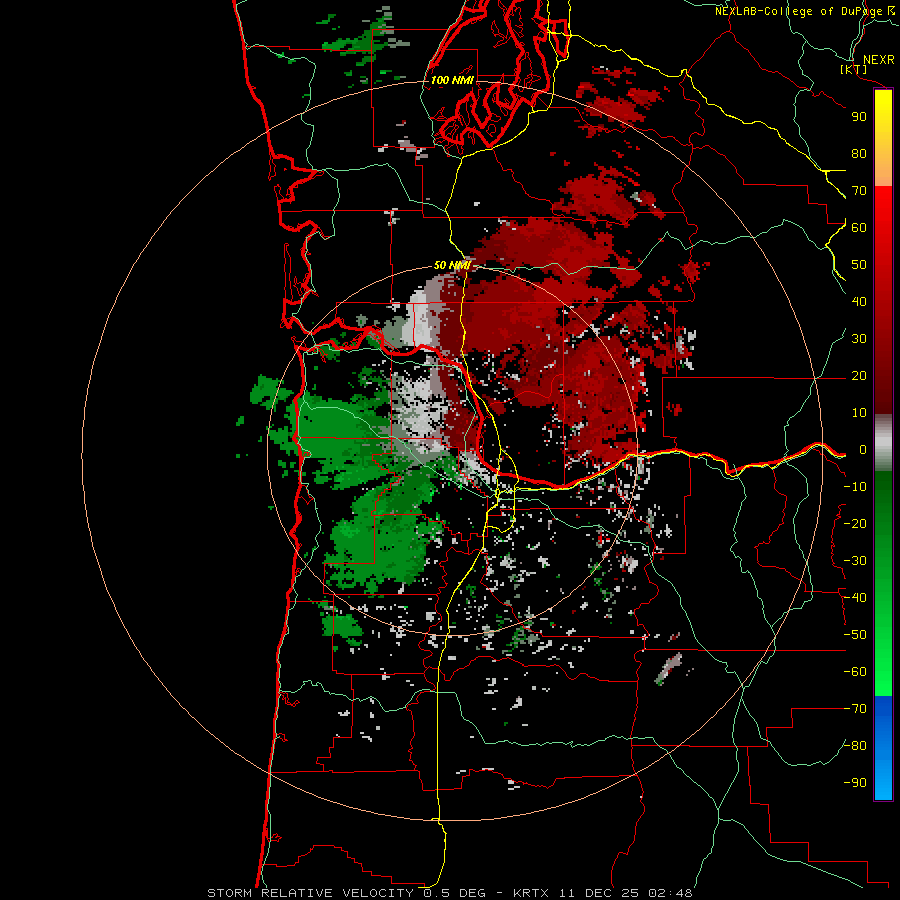Click the 40 value on the velocity scale

point(859,302)
